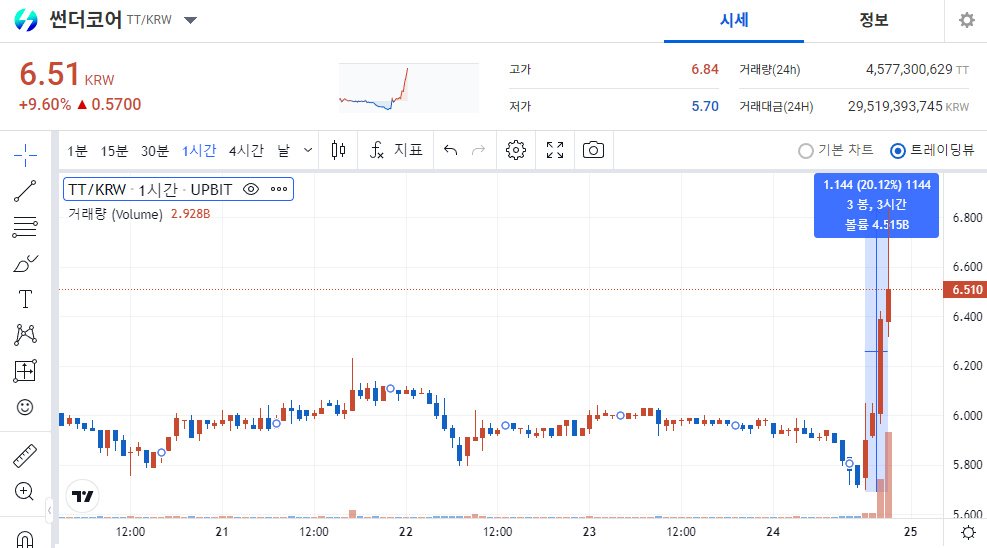Select the ruler measure tool
This screenshot has width=987, height=548.
[x=25, y=456]
